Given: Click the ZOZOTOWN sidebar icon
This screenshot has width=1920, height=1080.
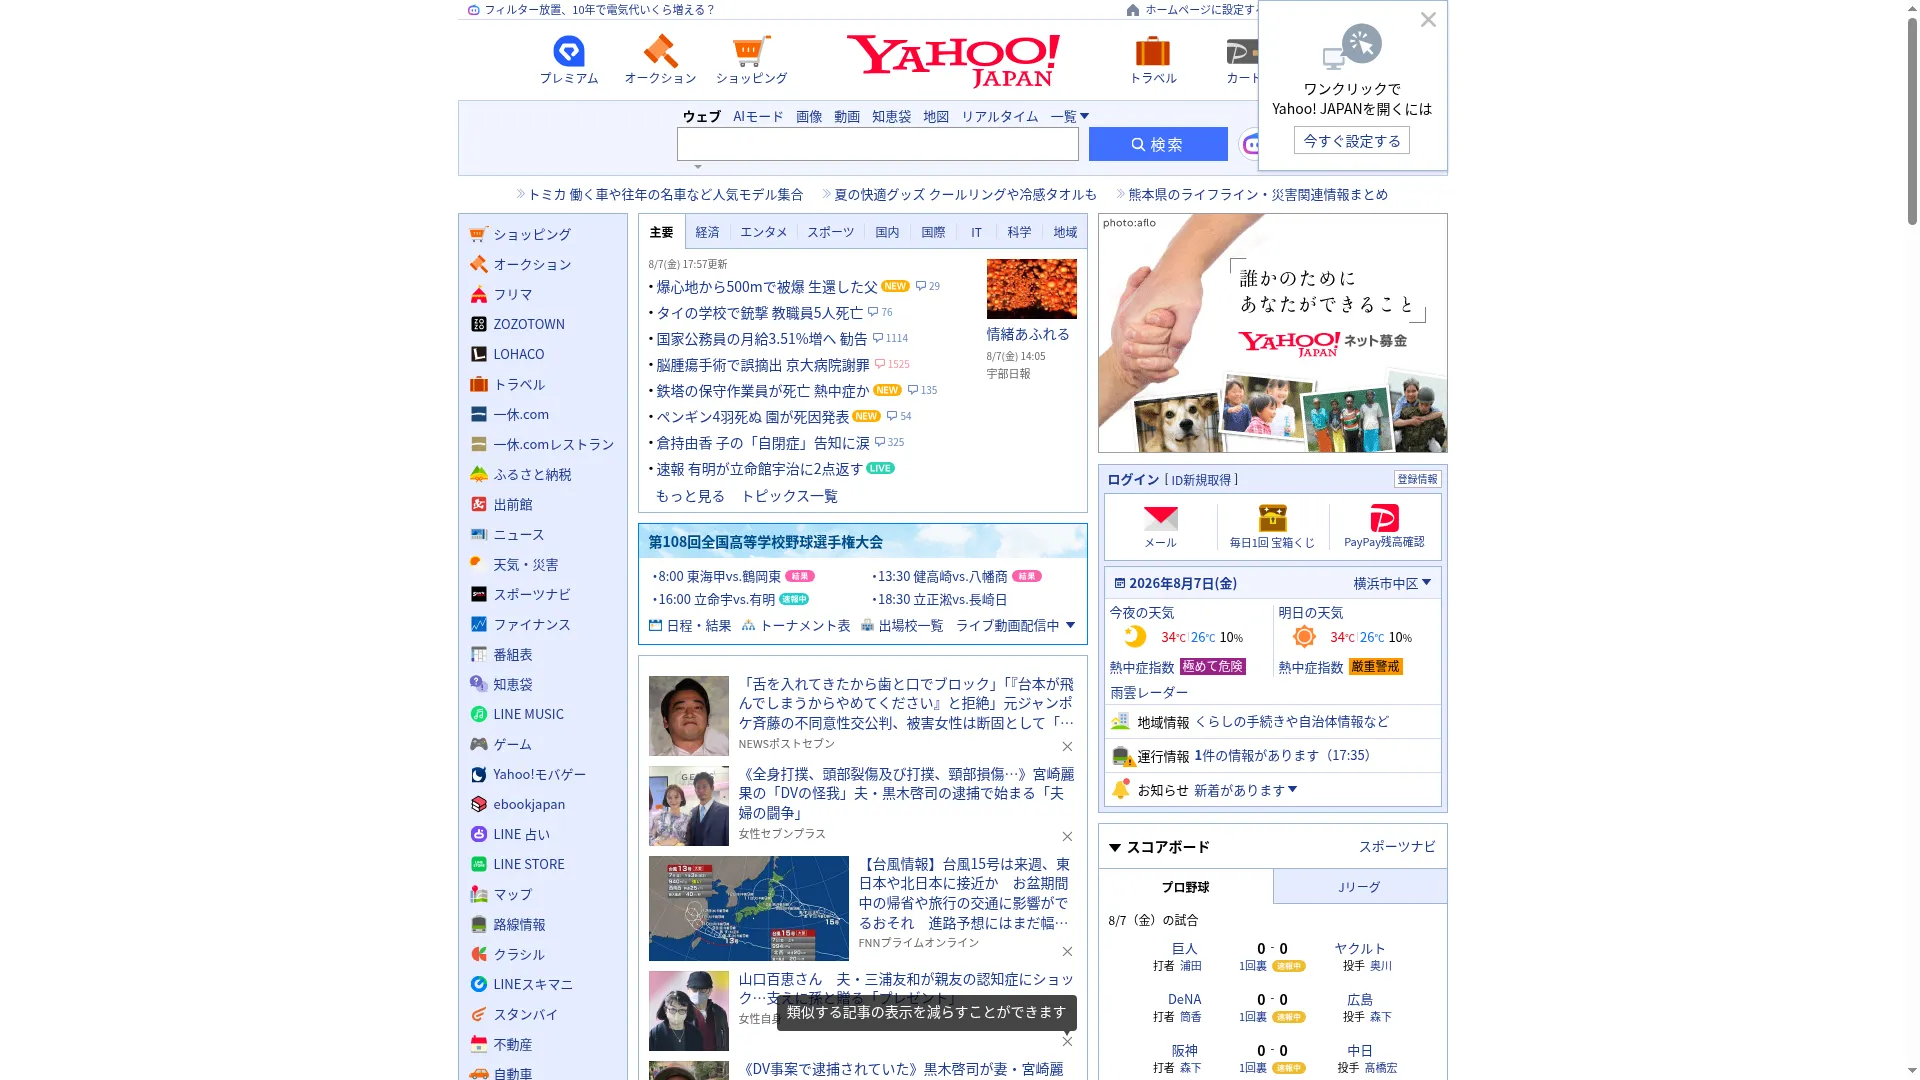Looking at the screenshot, I should 479,324.
